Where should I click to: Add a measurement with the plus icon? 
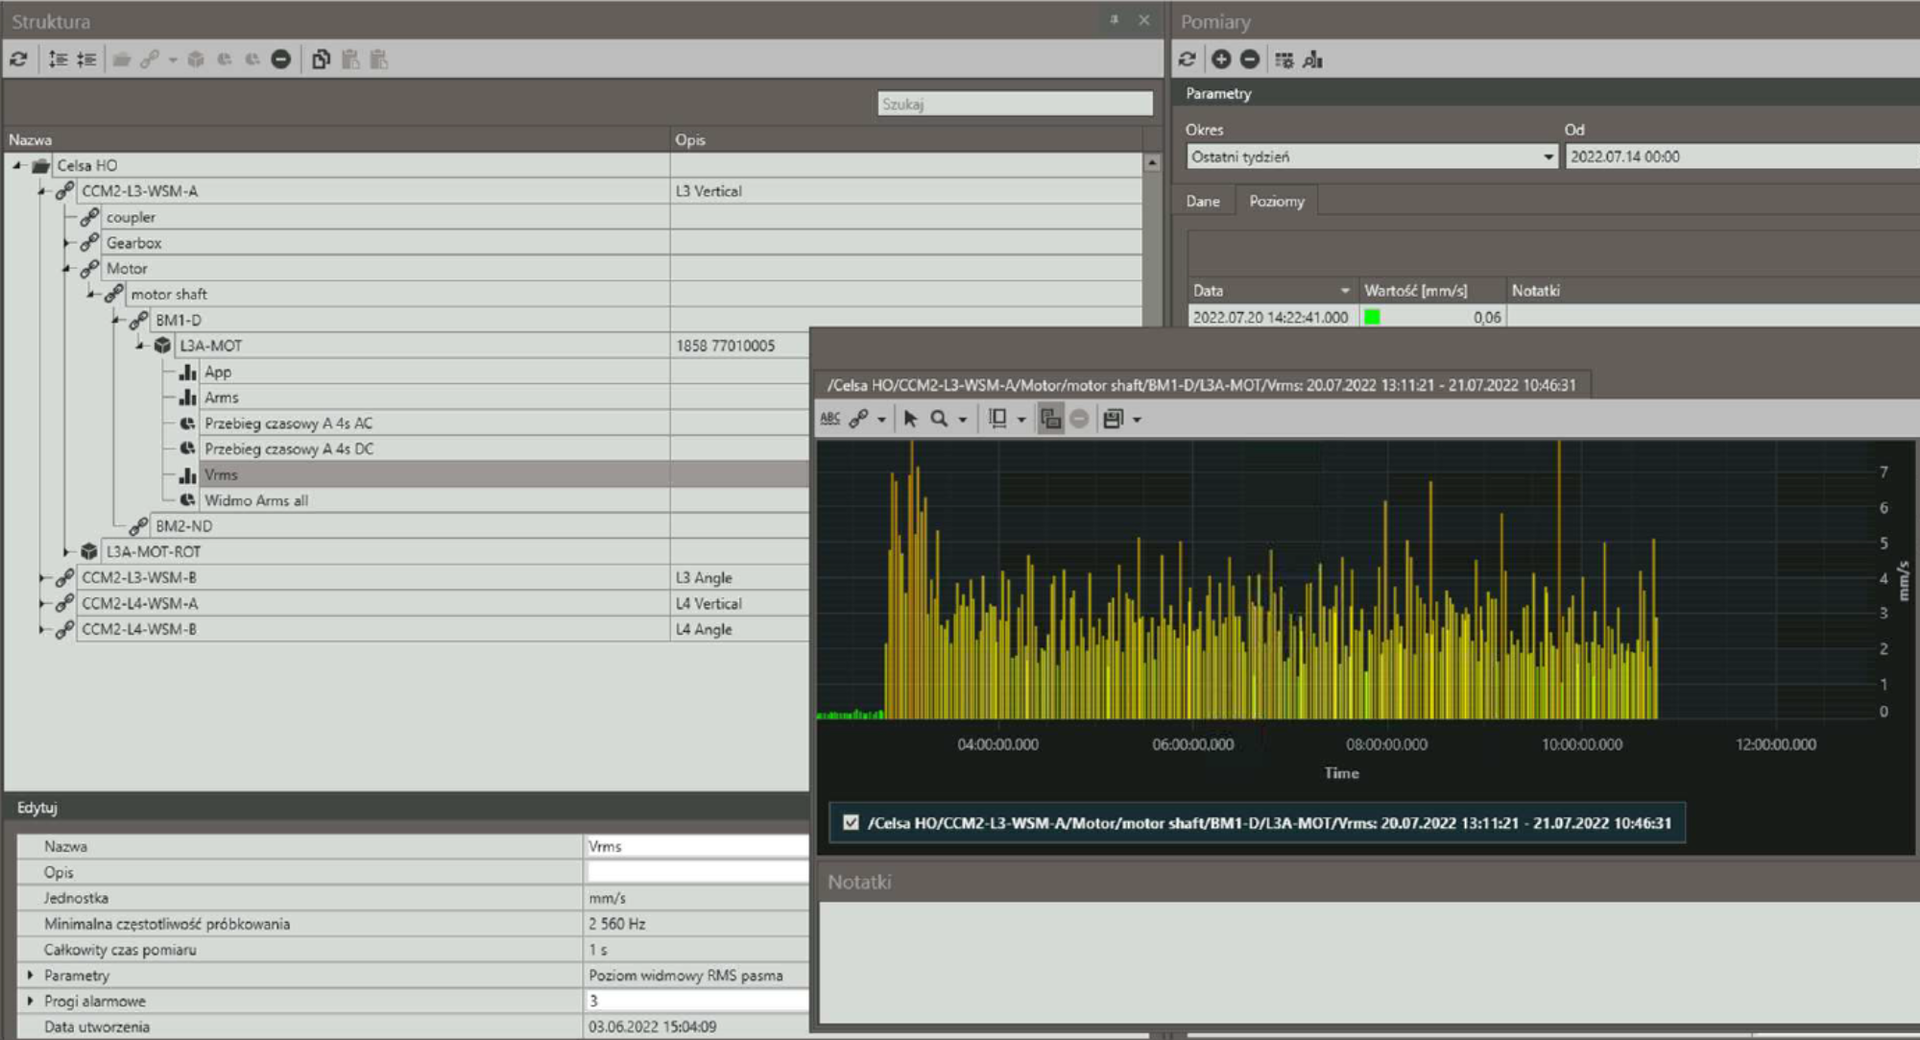point(1221,60)
